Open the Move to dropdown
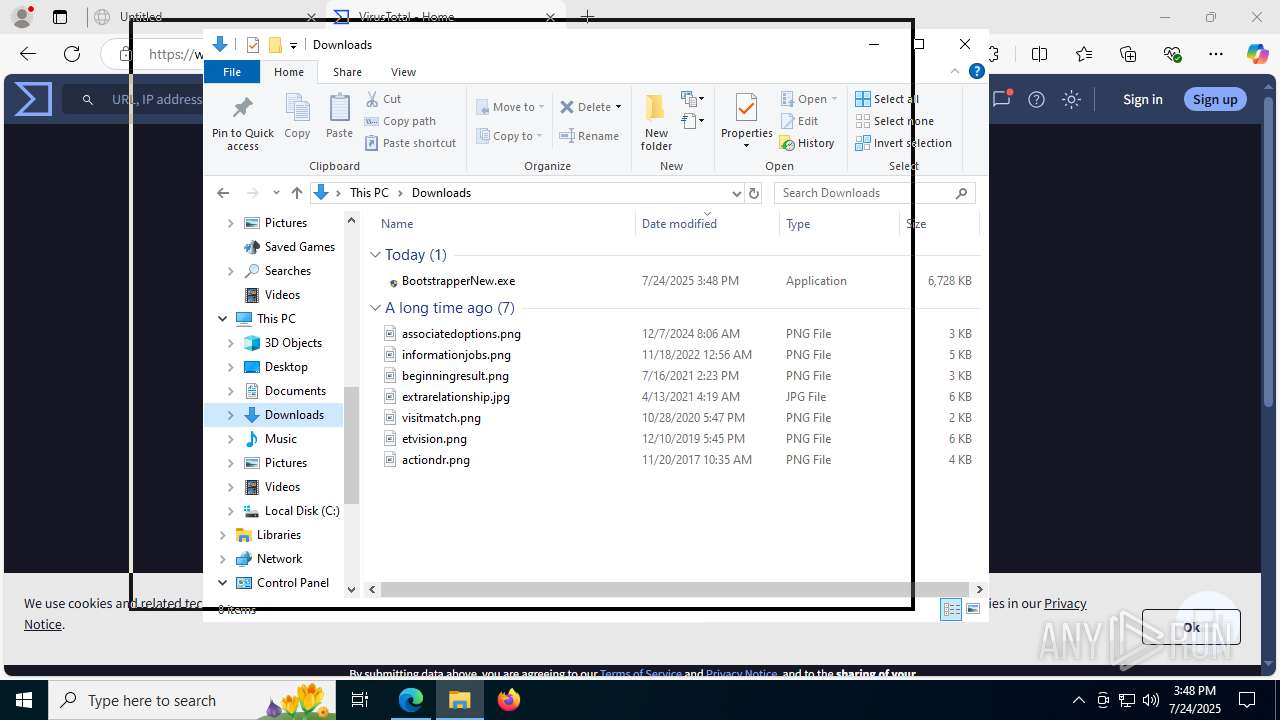The height and width of the screenshot is (720, 1280). [x=510, y=107]
